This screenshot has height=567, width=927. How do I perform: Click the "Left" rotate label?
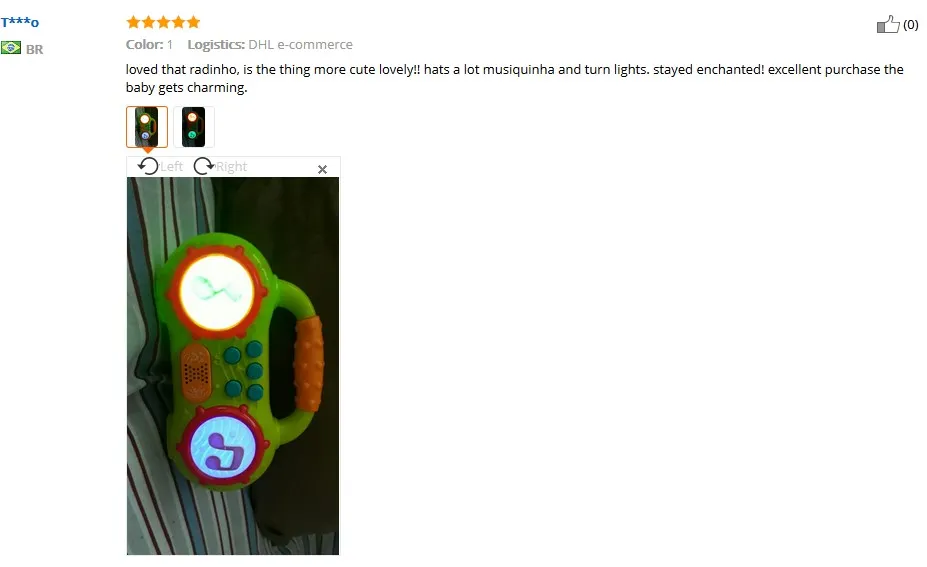[x=171, y=167]
